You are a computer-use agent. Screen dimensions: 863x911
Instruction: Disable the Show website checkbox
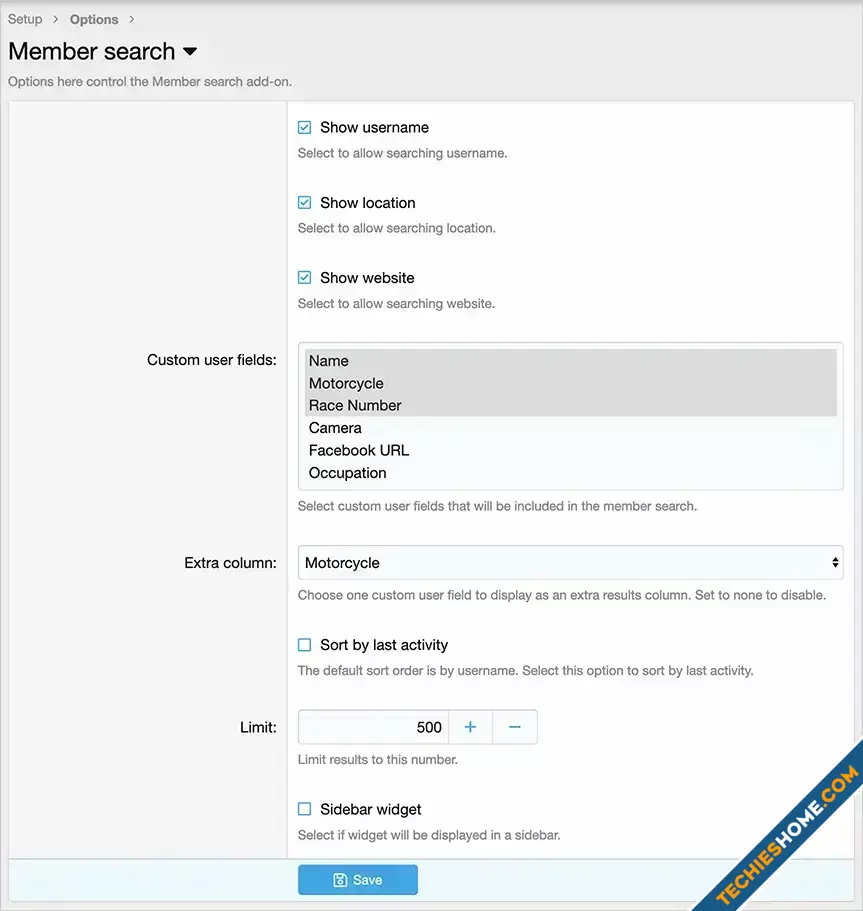[x=305, y=278]
